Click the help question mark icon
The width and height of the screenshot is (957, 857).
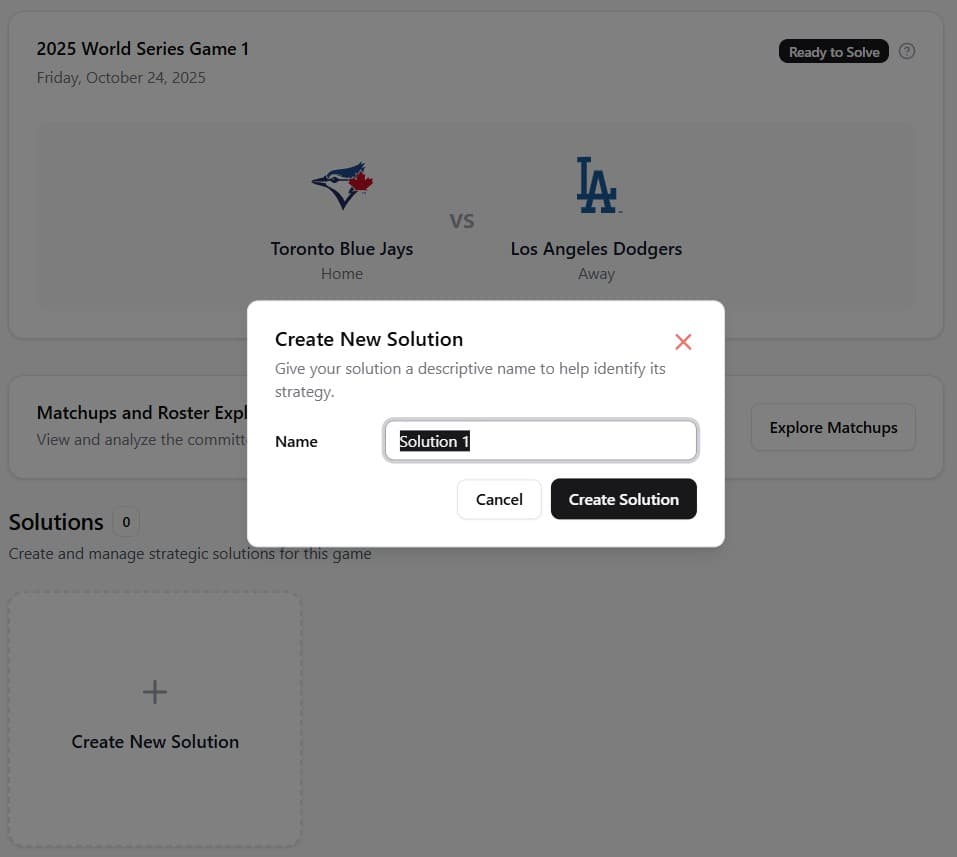[x=907, y=52]
